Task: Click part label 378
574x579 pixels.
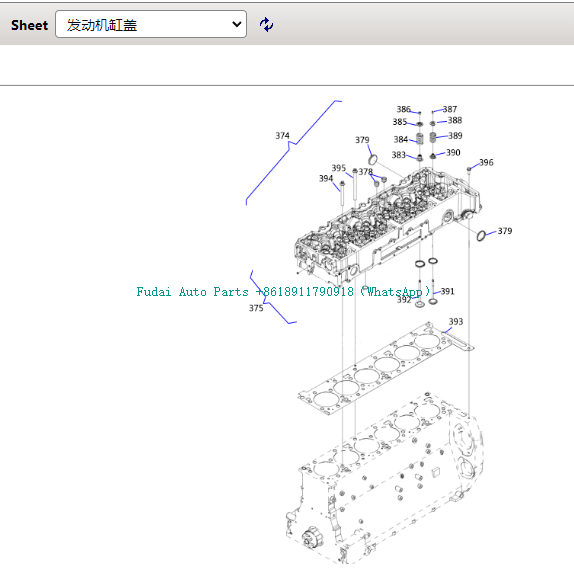Action: click(366, 172)
